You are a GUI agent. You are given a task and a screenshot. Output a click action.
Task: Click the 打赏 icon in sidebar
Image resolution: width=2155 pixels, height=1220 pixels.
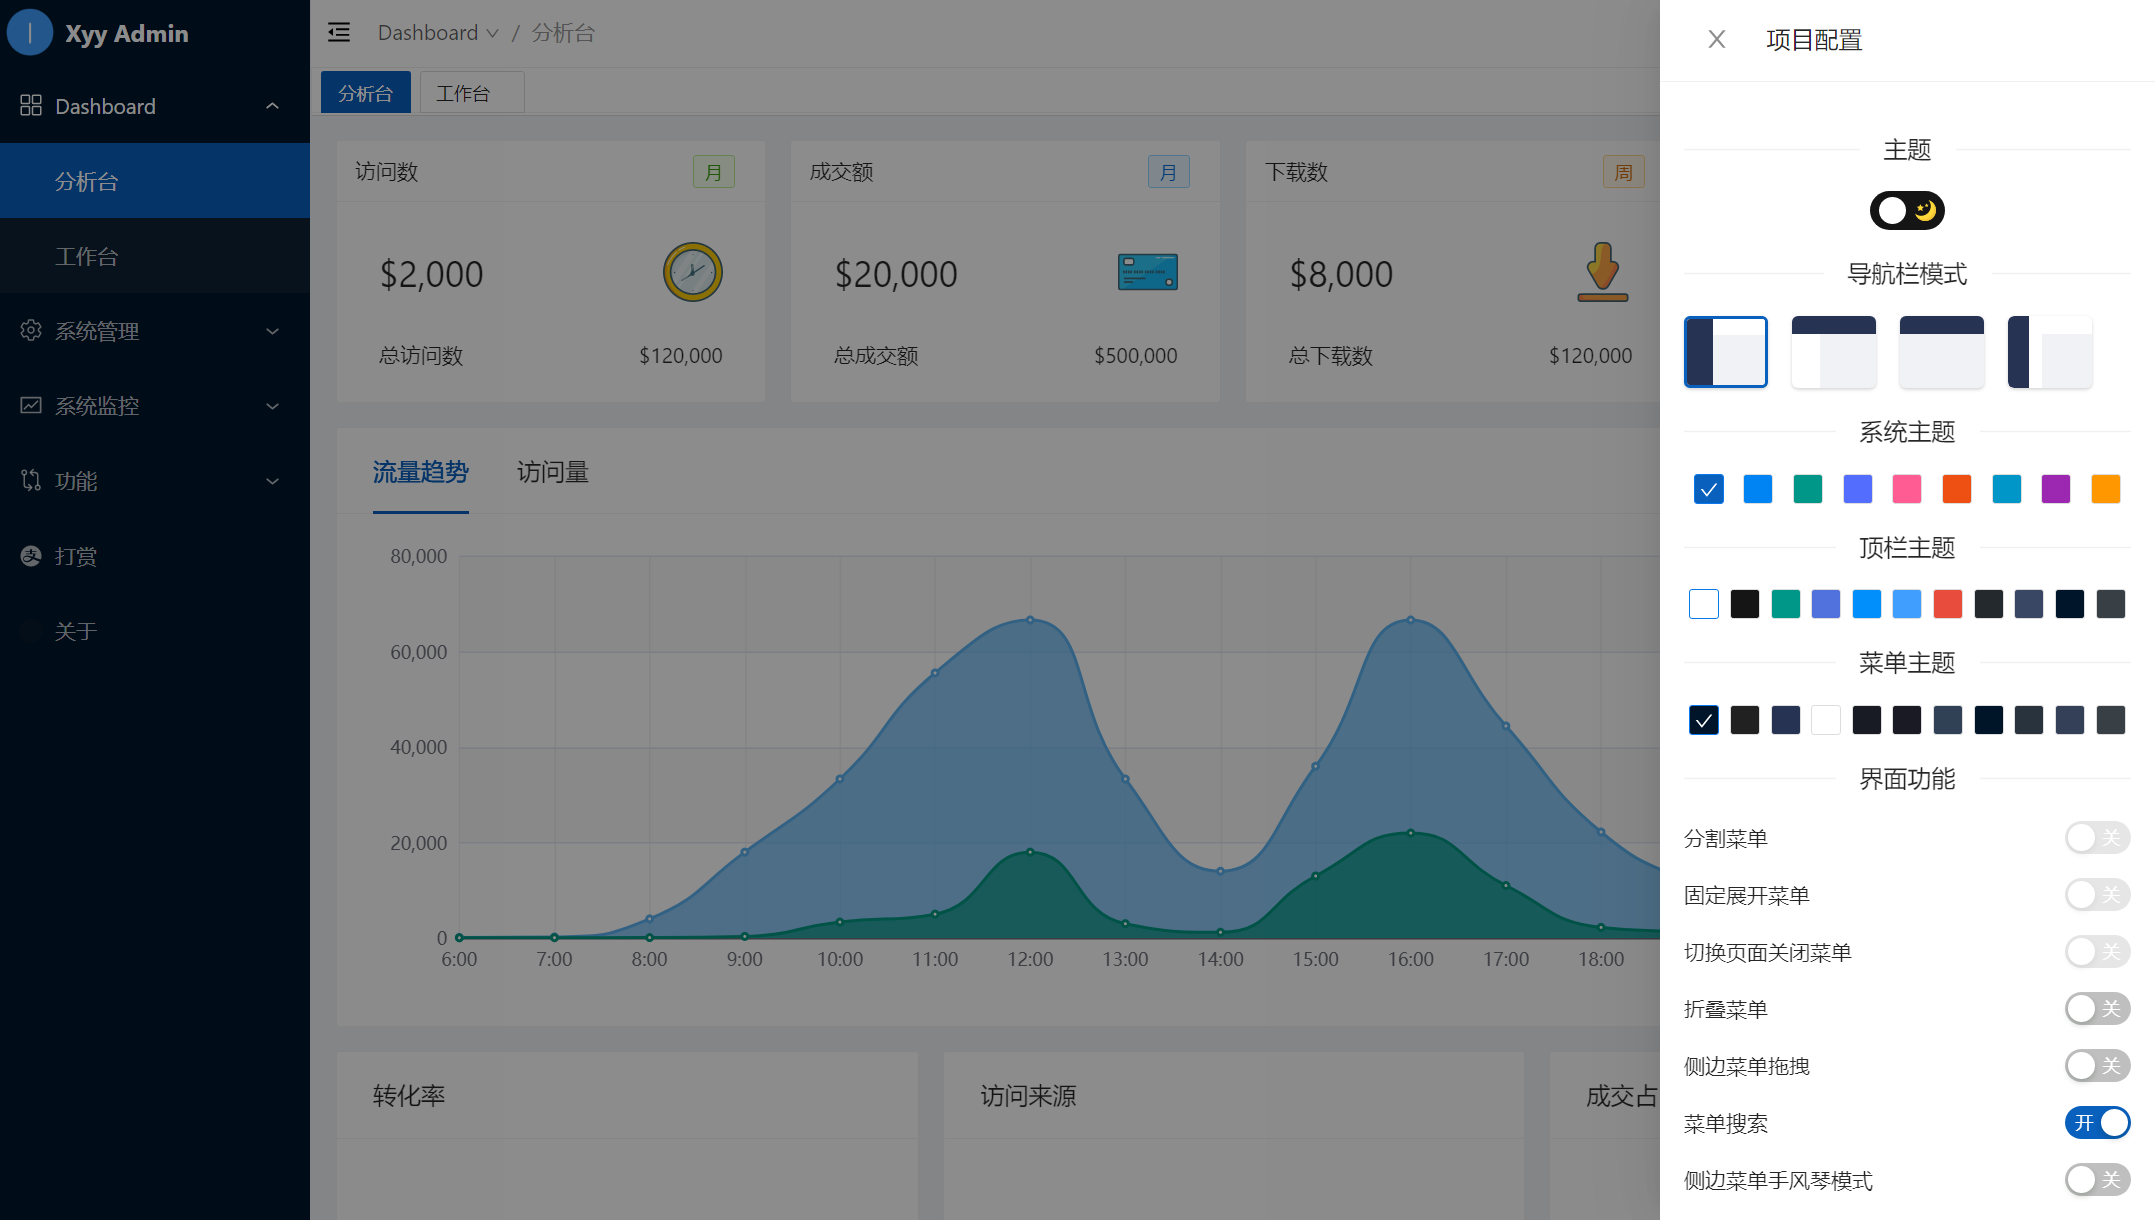click(x=31, y=555)
